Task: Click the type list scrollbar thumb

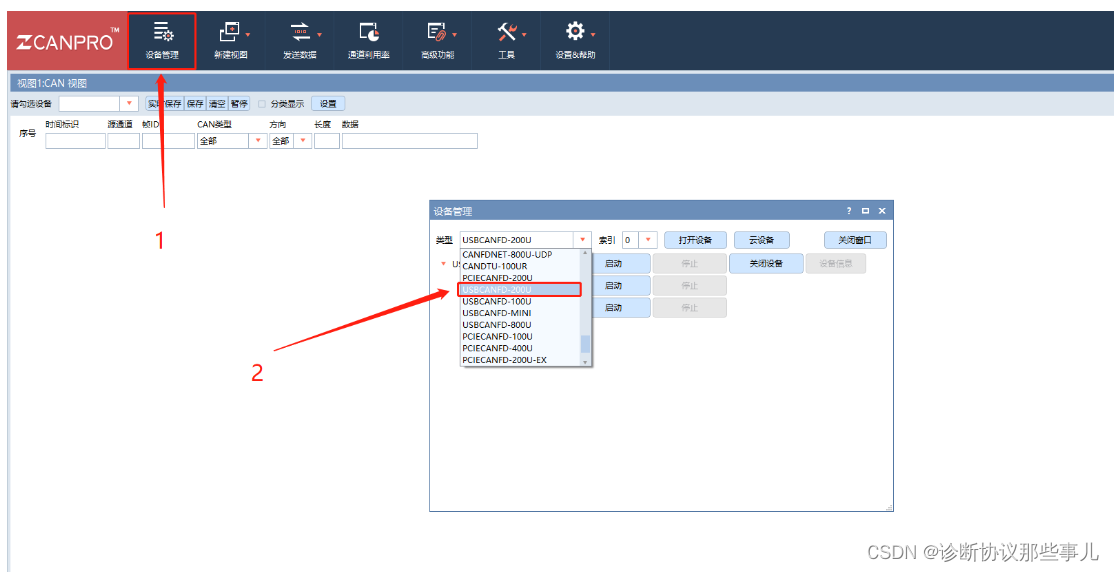Action: point(585,344)
